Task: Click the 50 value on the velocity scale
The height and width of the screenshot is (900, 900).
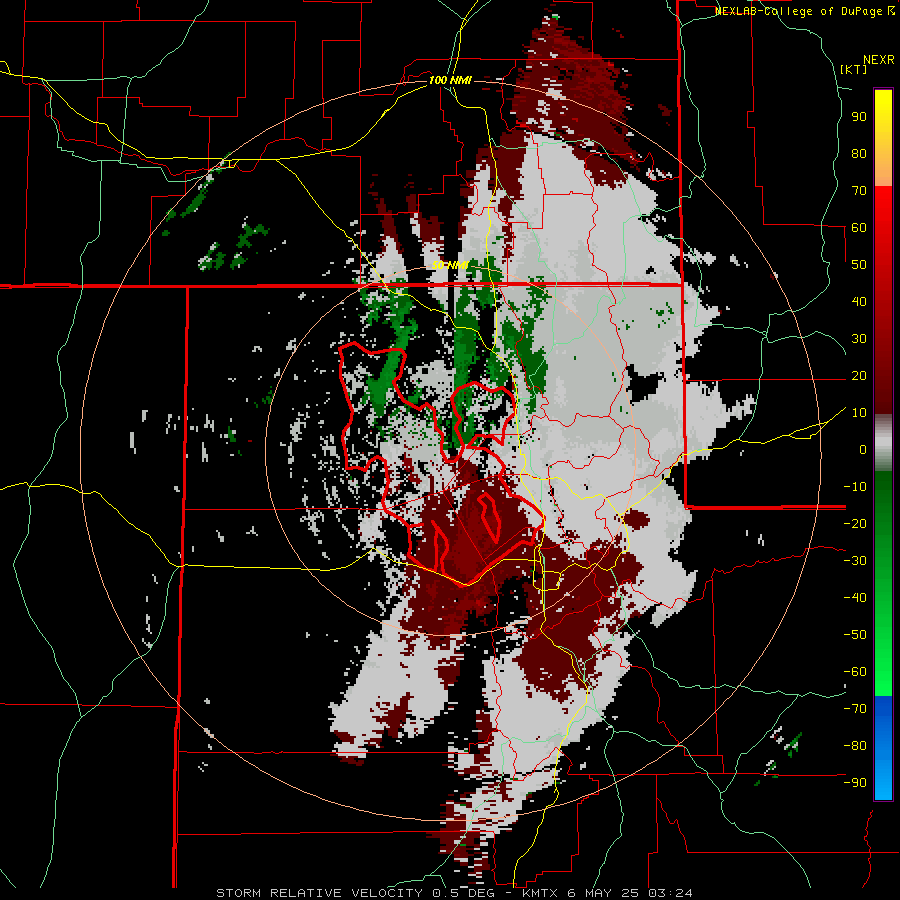Action: pos(859,265)
